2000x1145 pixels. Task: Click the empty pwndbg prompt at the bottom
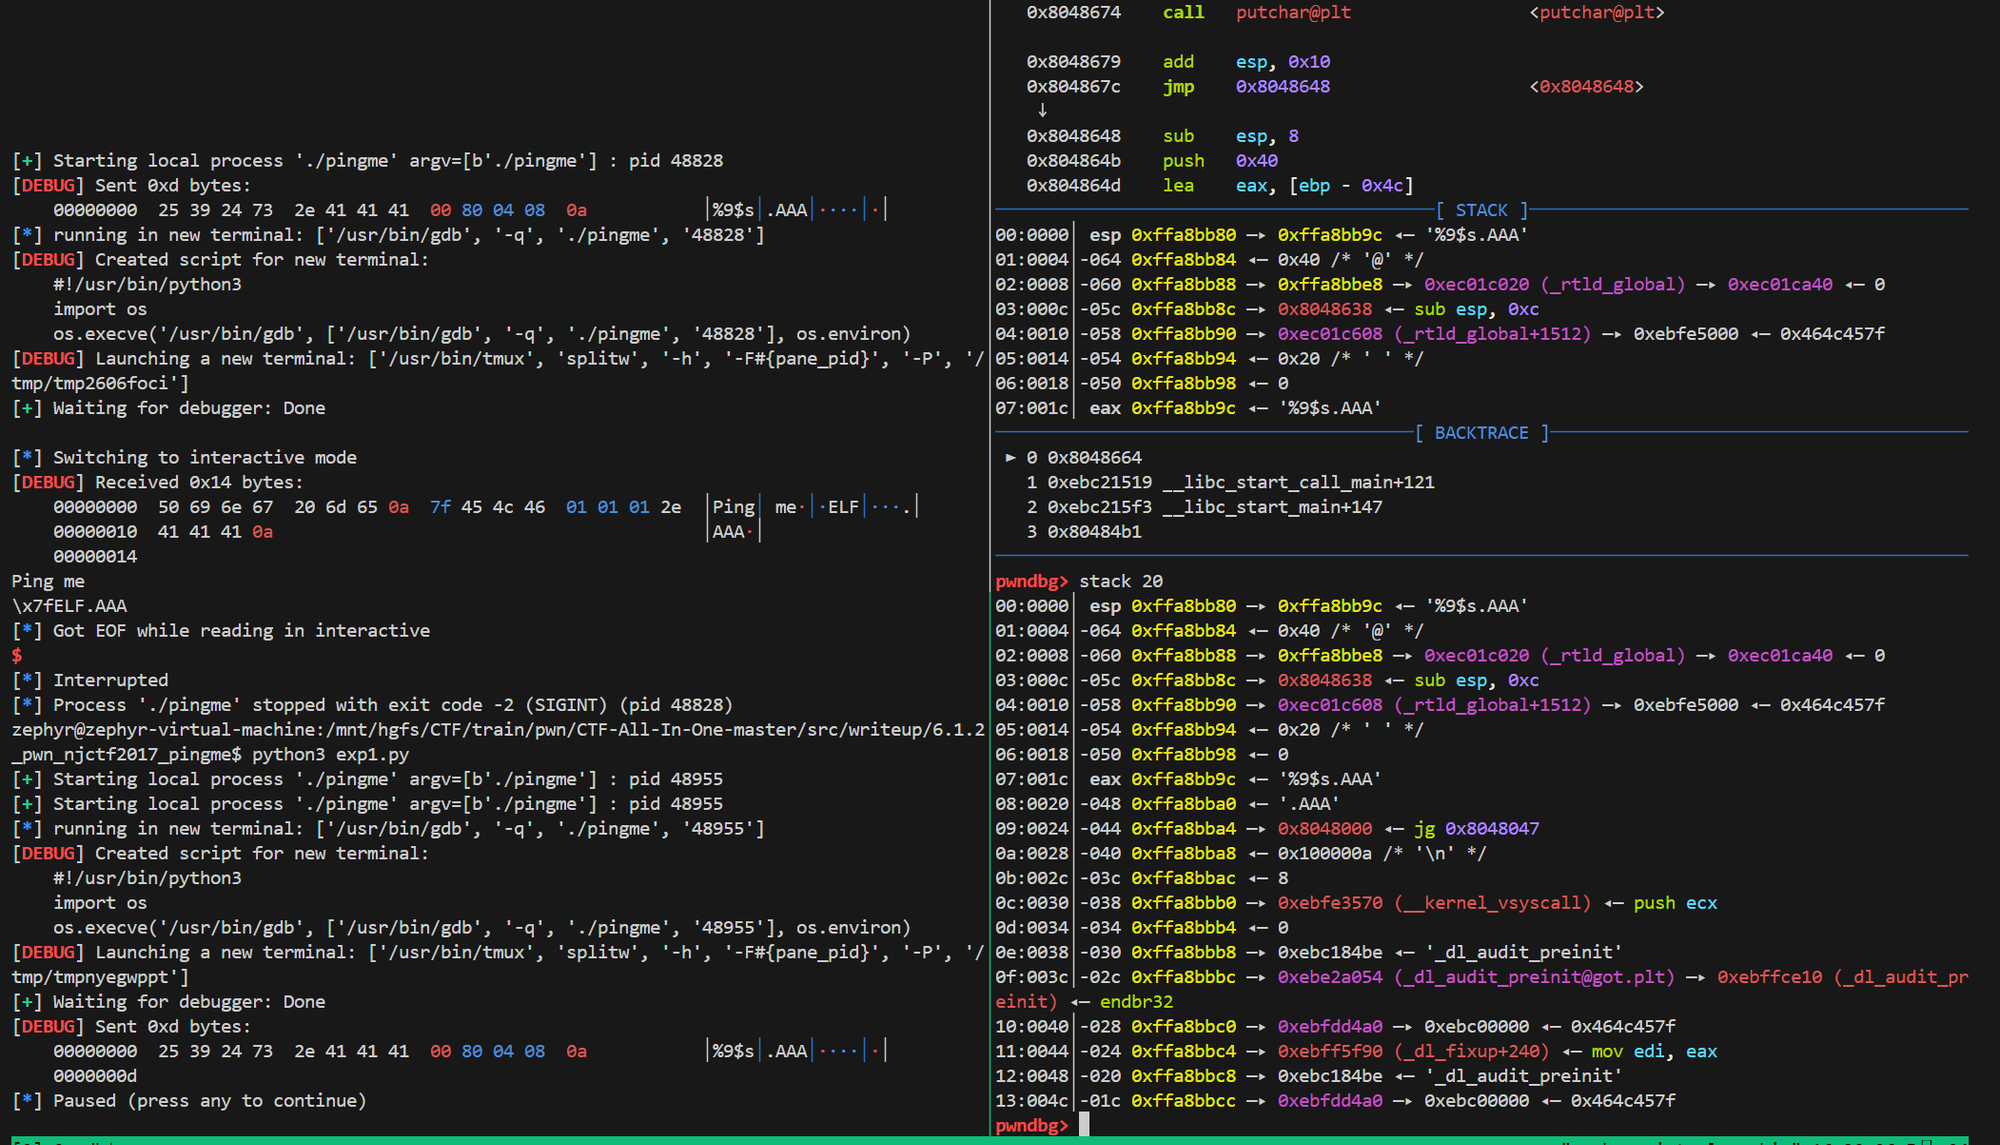pos(1032,1125)
